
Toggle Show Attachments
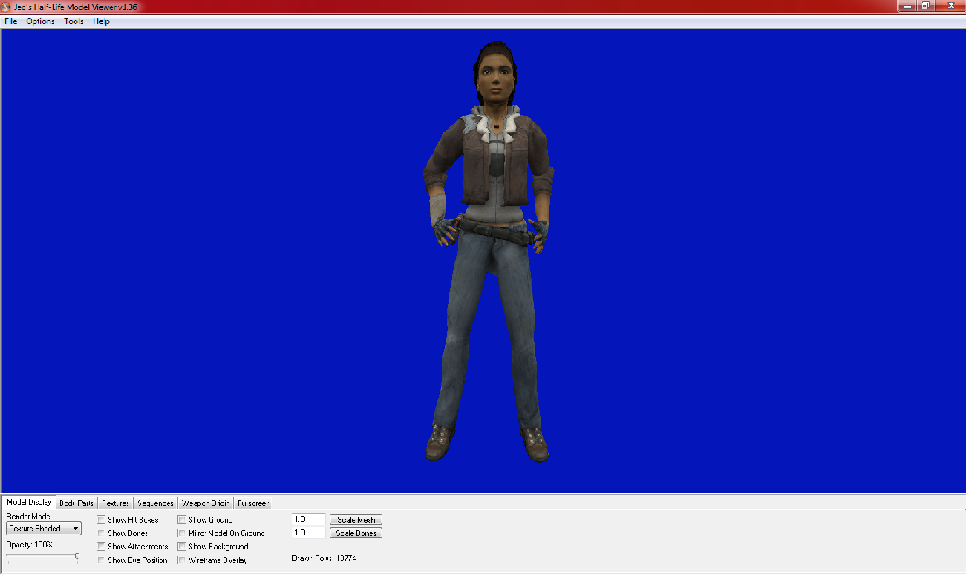click(x=100, y=546)
